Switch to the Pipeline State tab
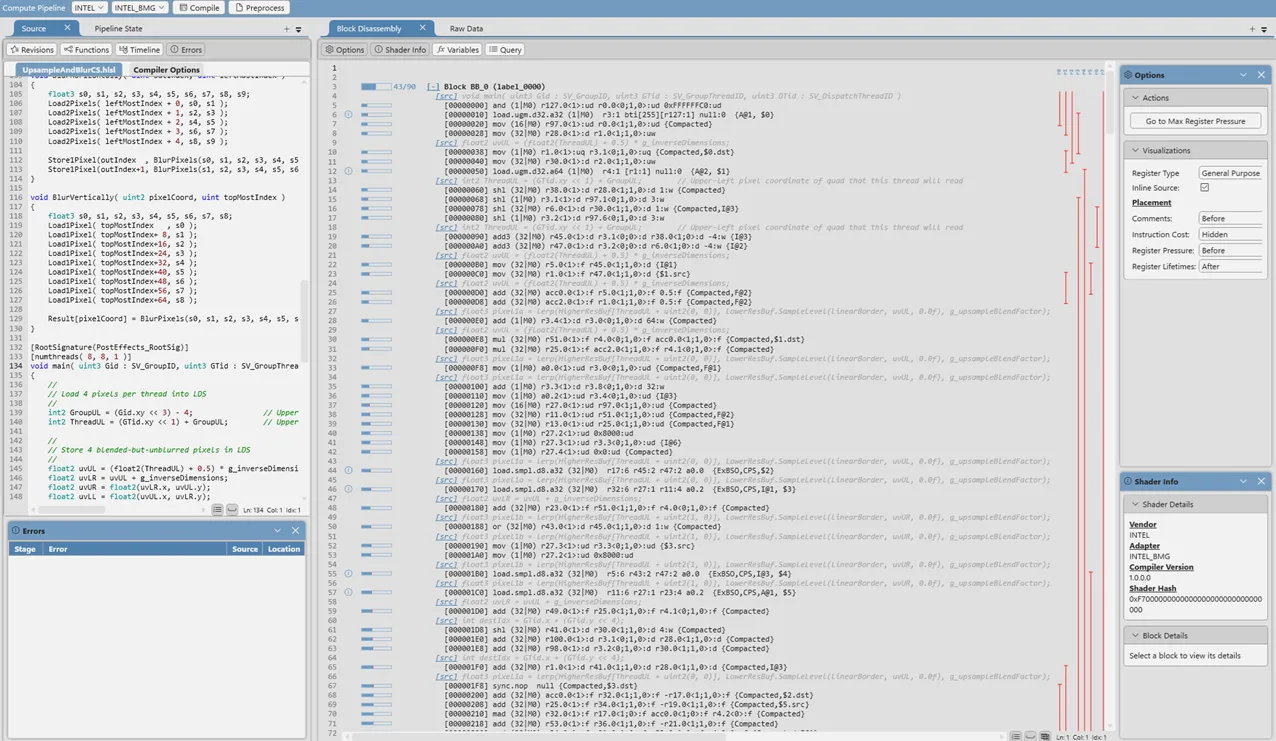This screenshot has height=741, width=1276. (118, 29)
